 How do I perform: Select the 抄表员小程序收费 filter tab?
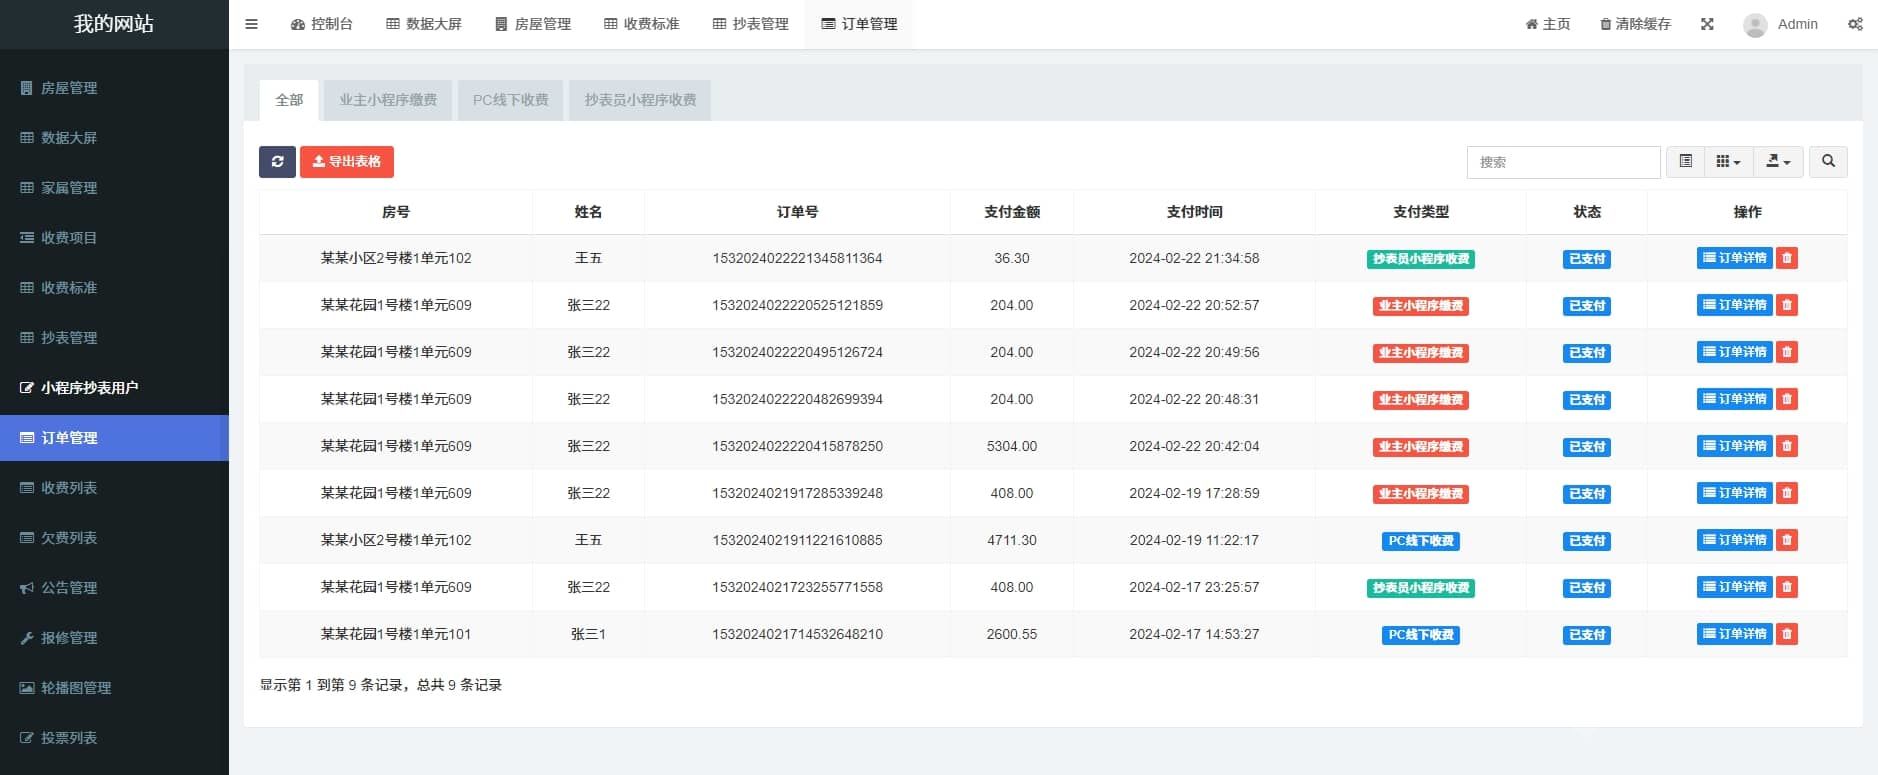[x=640, y=100]
